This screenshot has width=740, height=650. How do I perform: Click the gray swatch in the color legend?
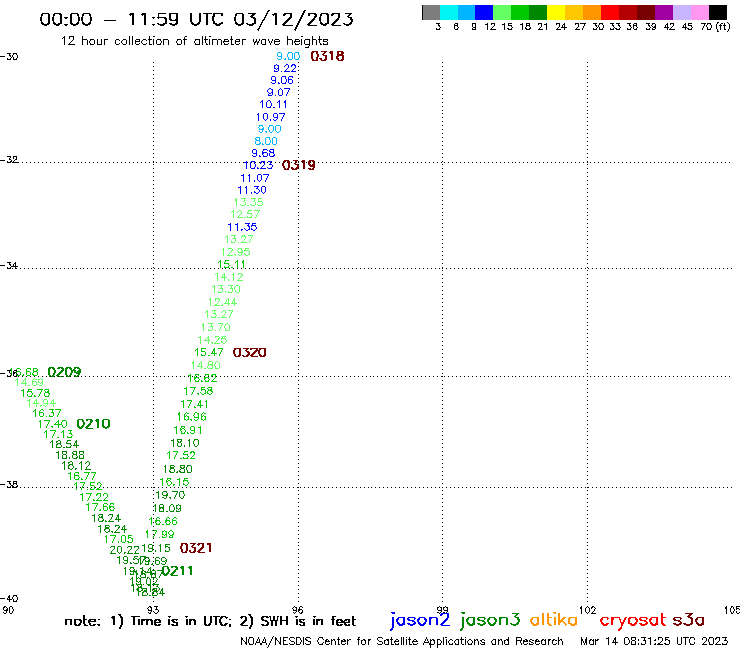(x=431, y=12)
